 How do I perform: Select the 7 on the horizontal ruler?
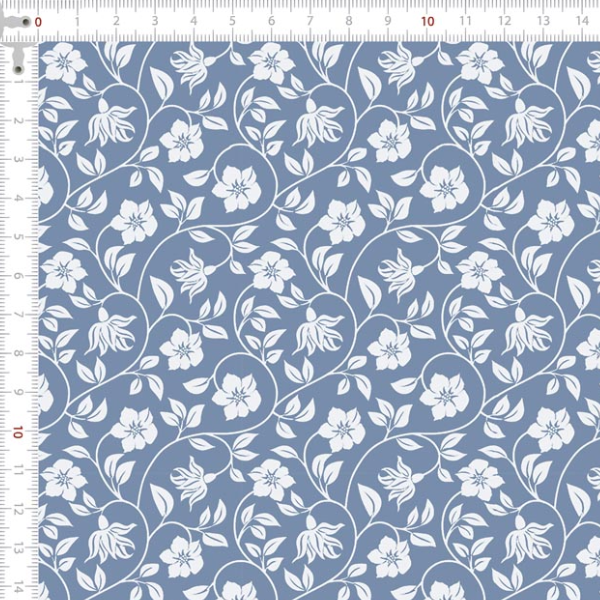[310, 21]
